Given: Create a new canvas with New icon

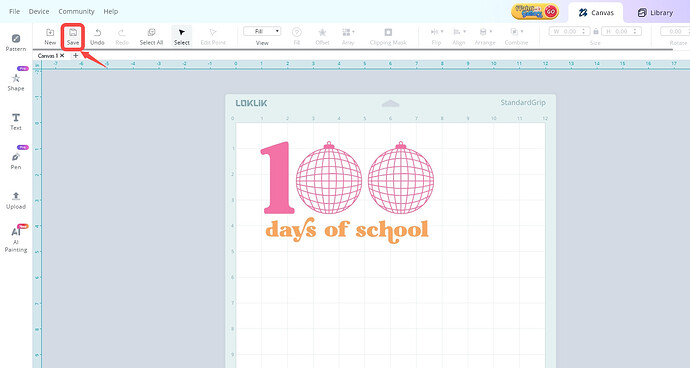Looking at the screenshot, I should [x=50, y=37].
